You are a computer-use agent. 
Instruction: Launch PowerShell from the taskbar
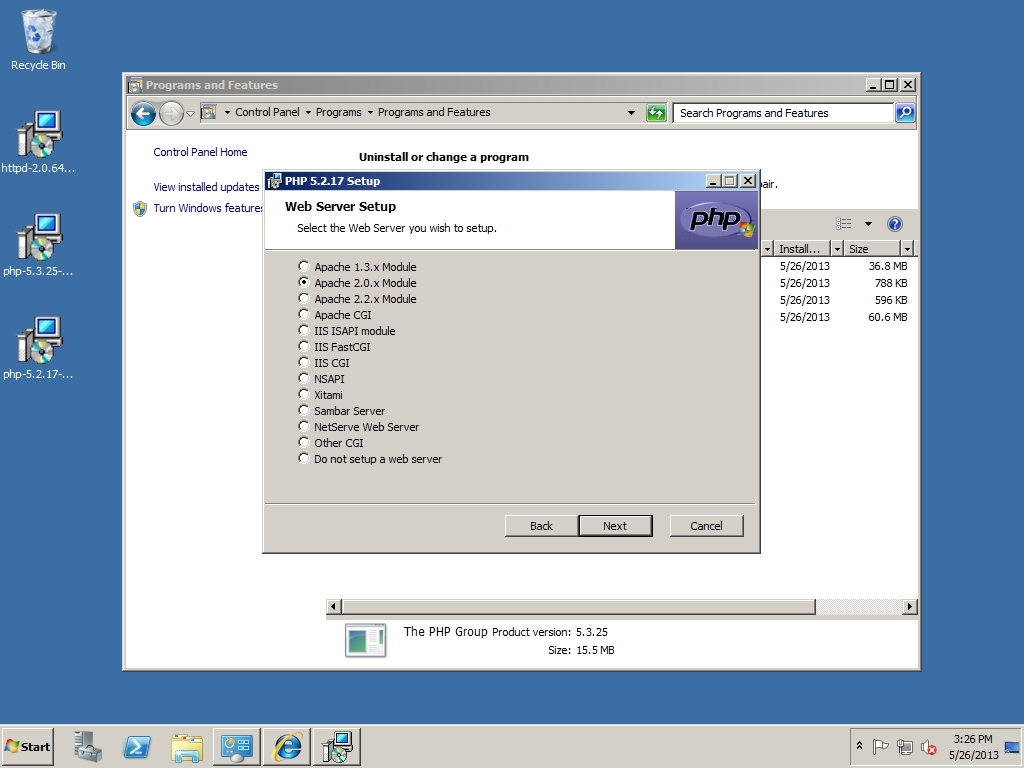137,746
